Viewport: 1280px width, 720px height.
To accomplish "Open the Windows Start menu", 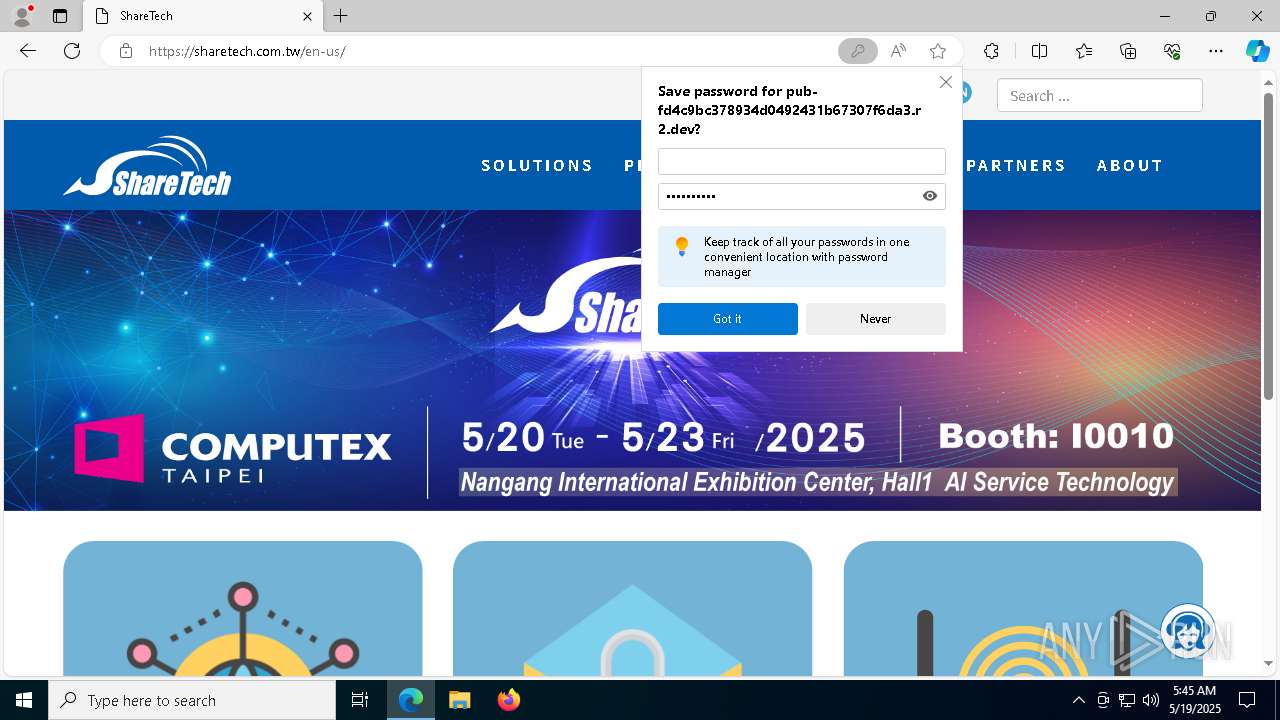I will pos(24,700).
